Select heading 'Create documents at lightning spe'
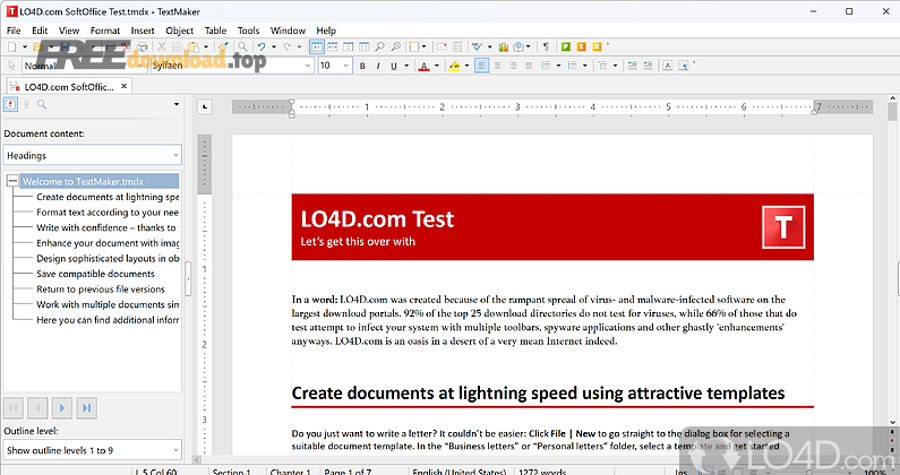 point(107,197)
